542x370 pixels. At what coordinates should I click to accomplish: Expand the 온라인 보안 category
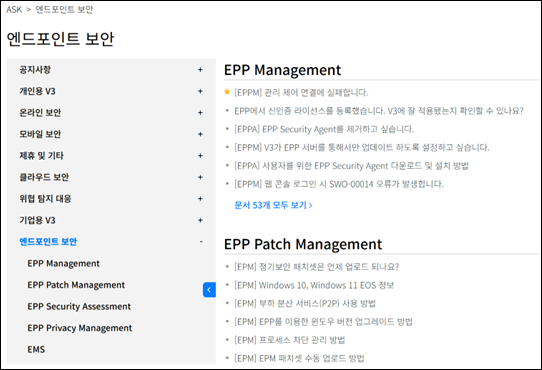[x=200, y=113]
